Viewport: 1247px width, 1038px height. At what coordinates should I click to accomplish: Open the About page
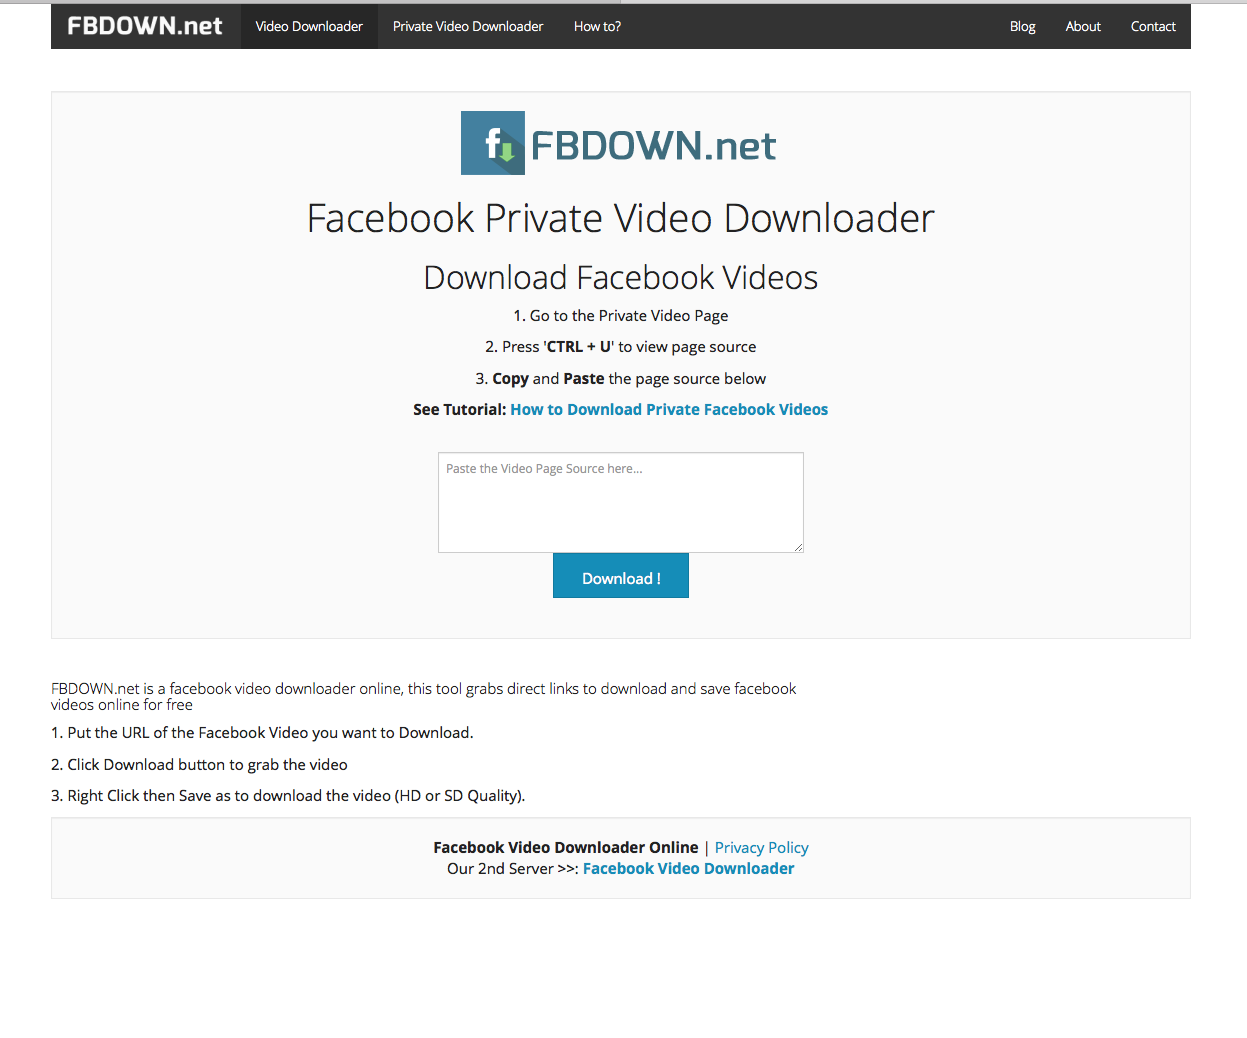coord(1083,26)
